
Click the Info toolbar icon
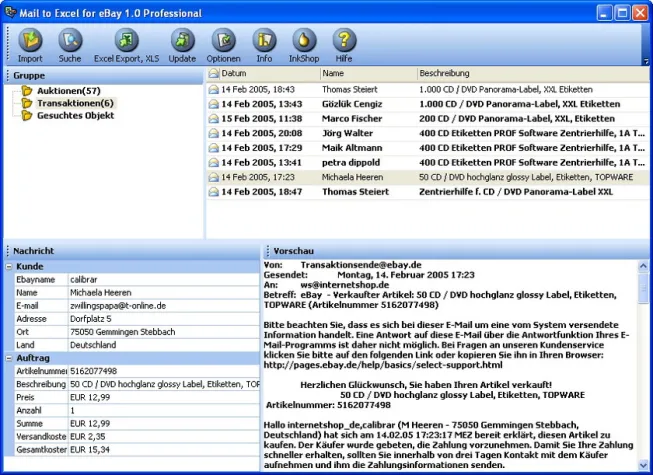(264, 44)
